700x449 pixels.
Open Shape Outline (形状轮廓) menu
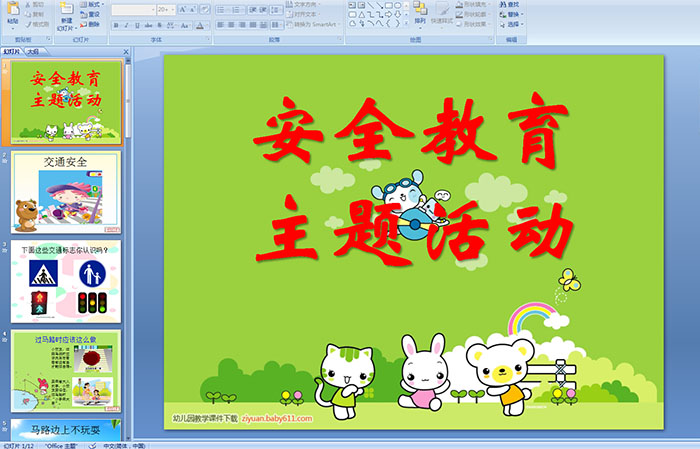(473, 14)
